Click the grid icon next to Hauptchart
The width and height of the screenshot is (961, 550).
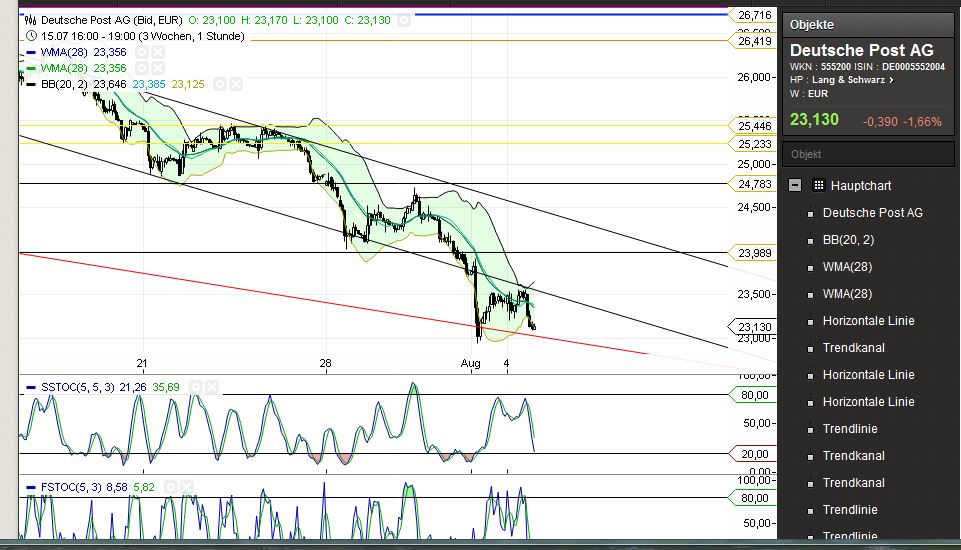818,185
